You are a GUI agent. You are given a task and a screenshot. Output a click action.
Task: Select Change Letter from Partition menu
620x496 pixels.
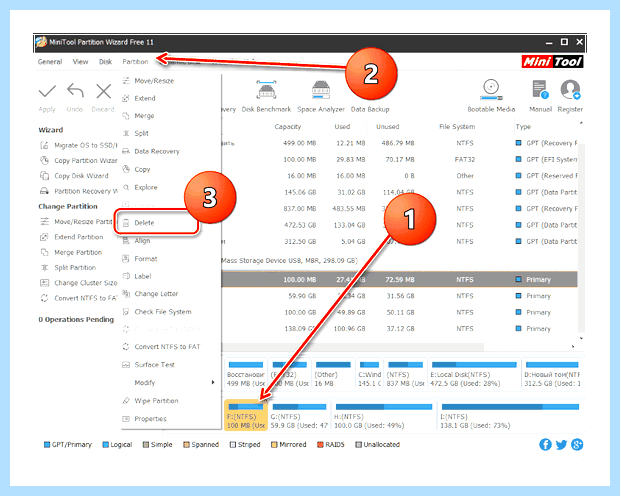pyautogui.click(x=170, y=294)
